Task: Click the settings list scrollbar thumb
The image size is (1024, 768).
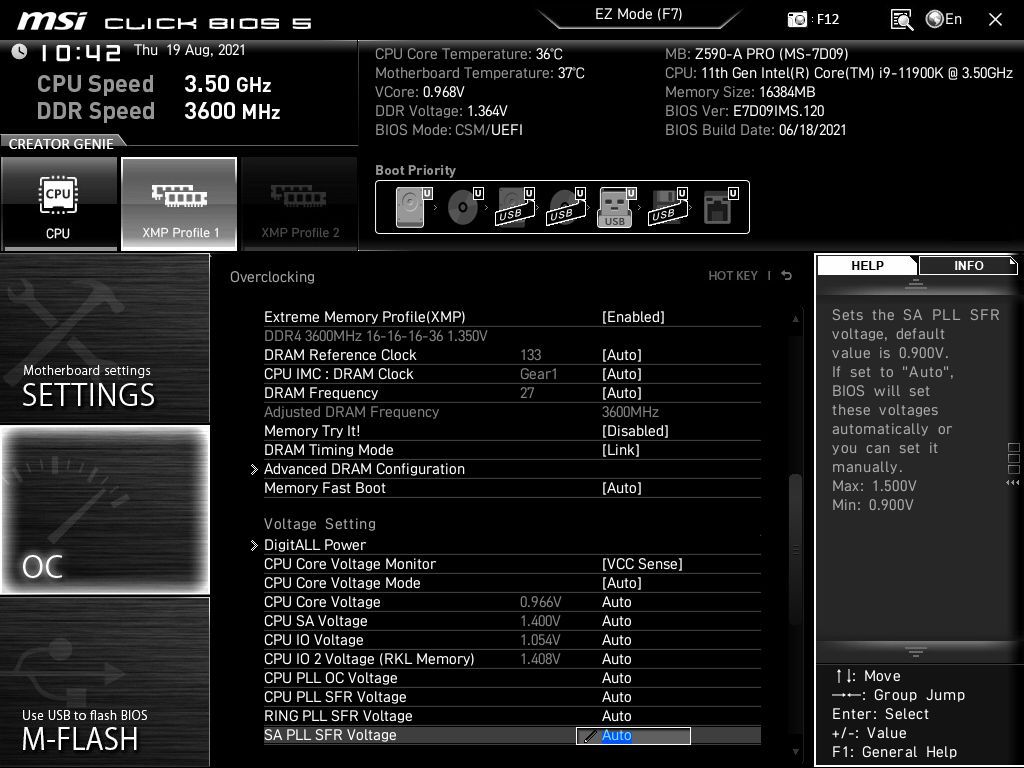Action: 795,549
